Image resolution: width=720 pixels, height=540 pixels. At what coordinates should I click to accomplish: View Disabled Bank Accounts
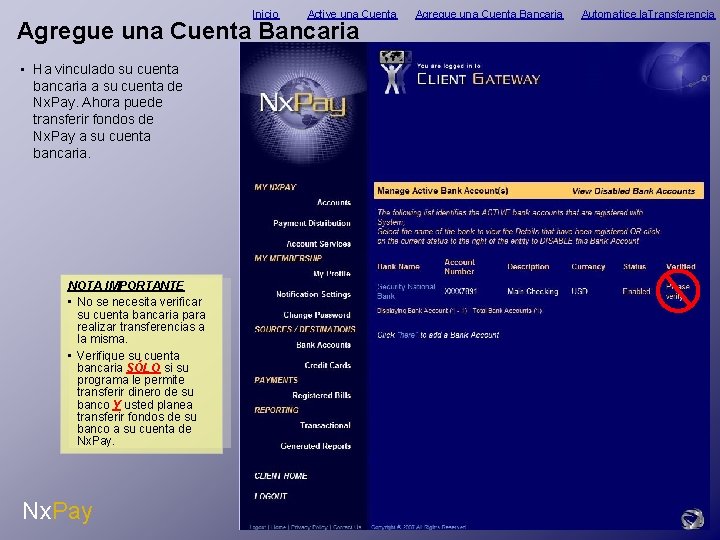coord(633,191)
